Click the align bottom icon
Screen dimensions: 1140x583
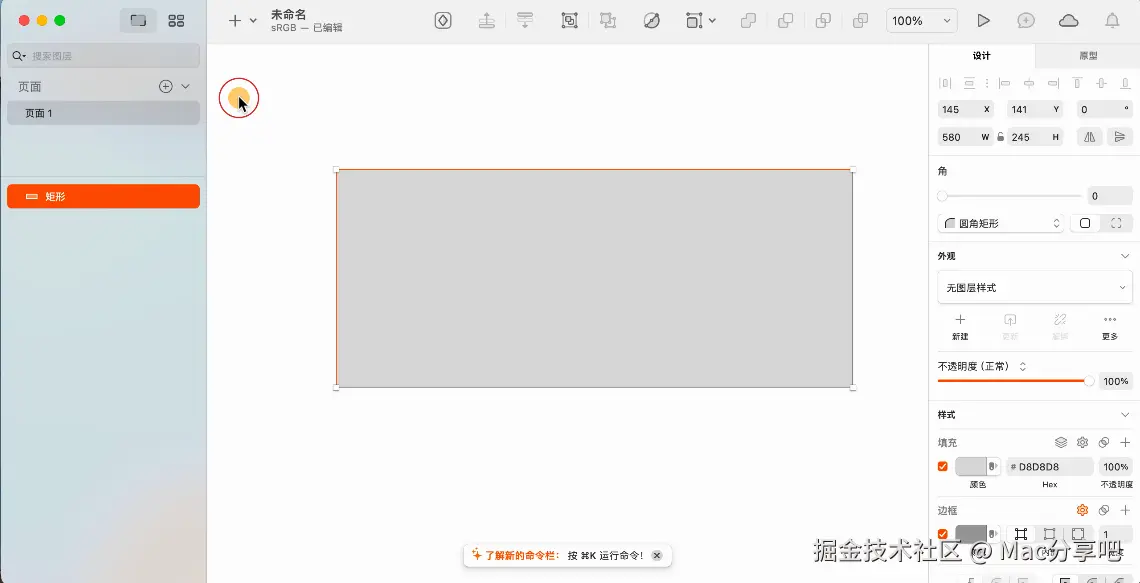pos(1125,83)
